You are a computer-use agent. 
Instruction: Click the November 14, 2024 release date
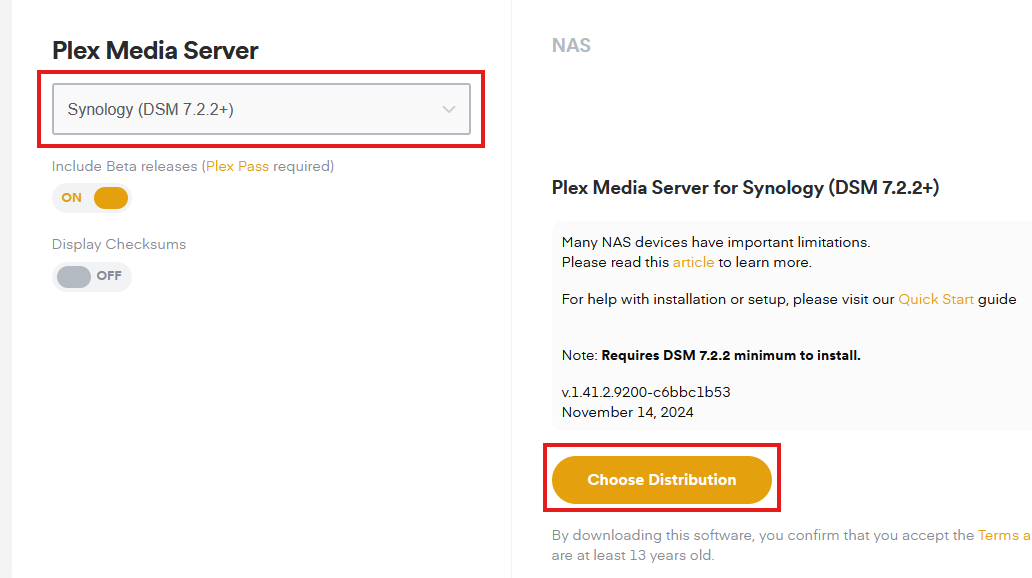point(627,412)
